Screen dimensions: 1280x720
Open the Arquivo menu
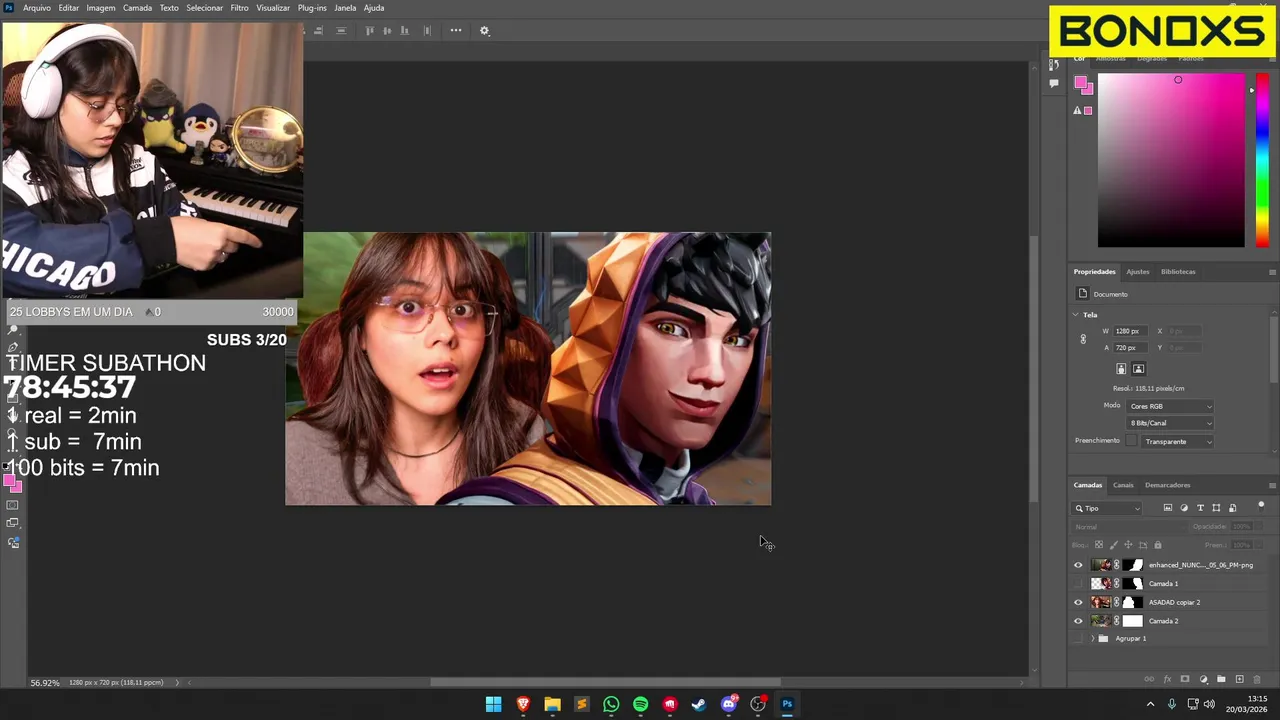click(37, 8)
